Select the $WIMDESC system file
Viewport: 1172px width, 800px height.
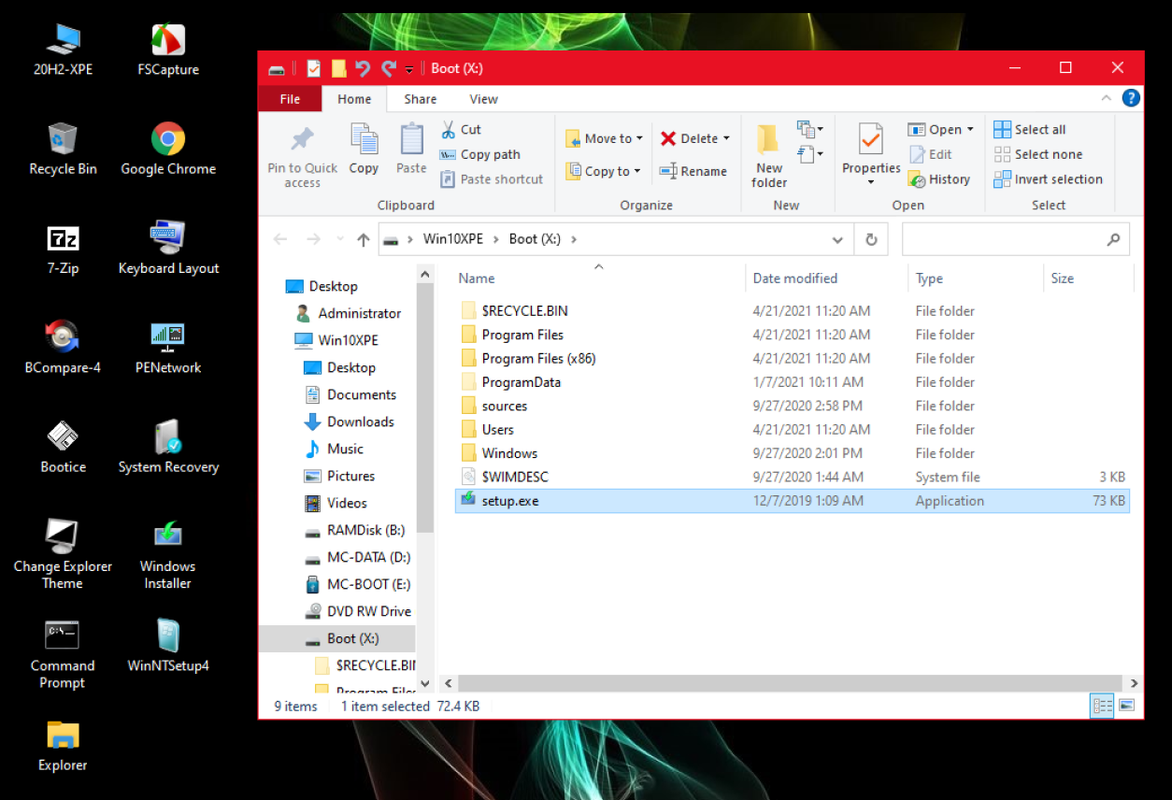792,477
